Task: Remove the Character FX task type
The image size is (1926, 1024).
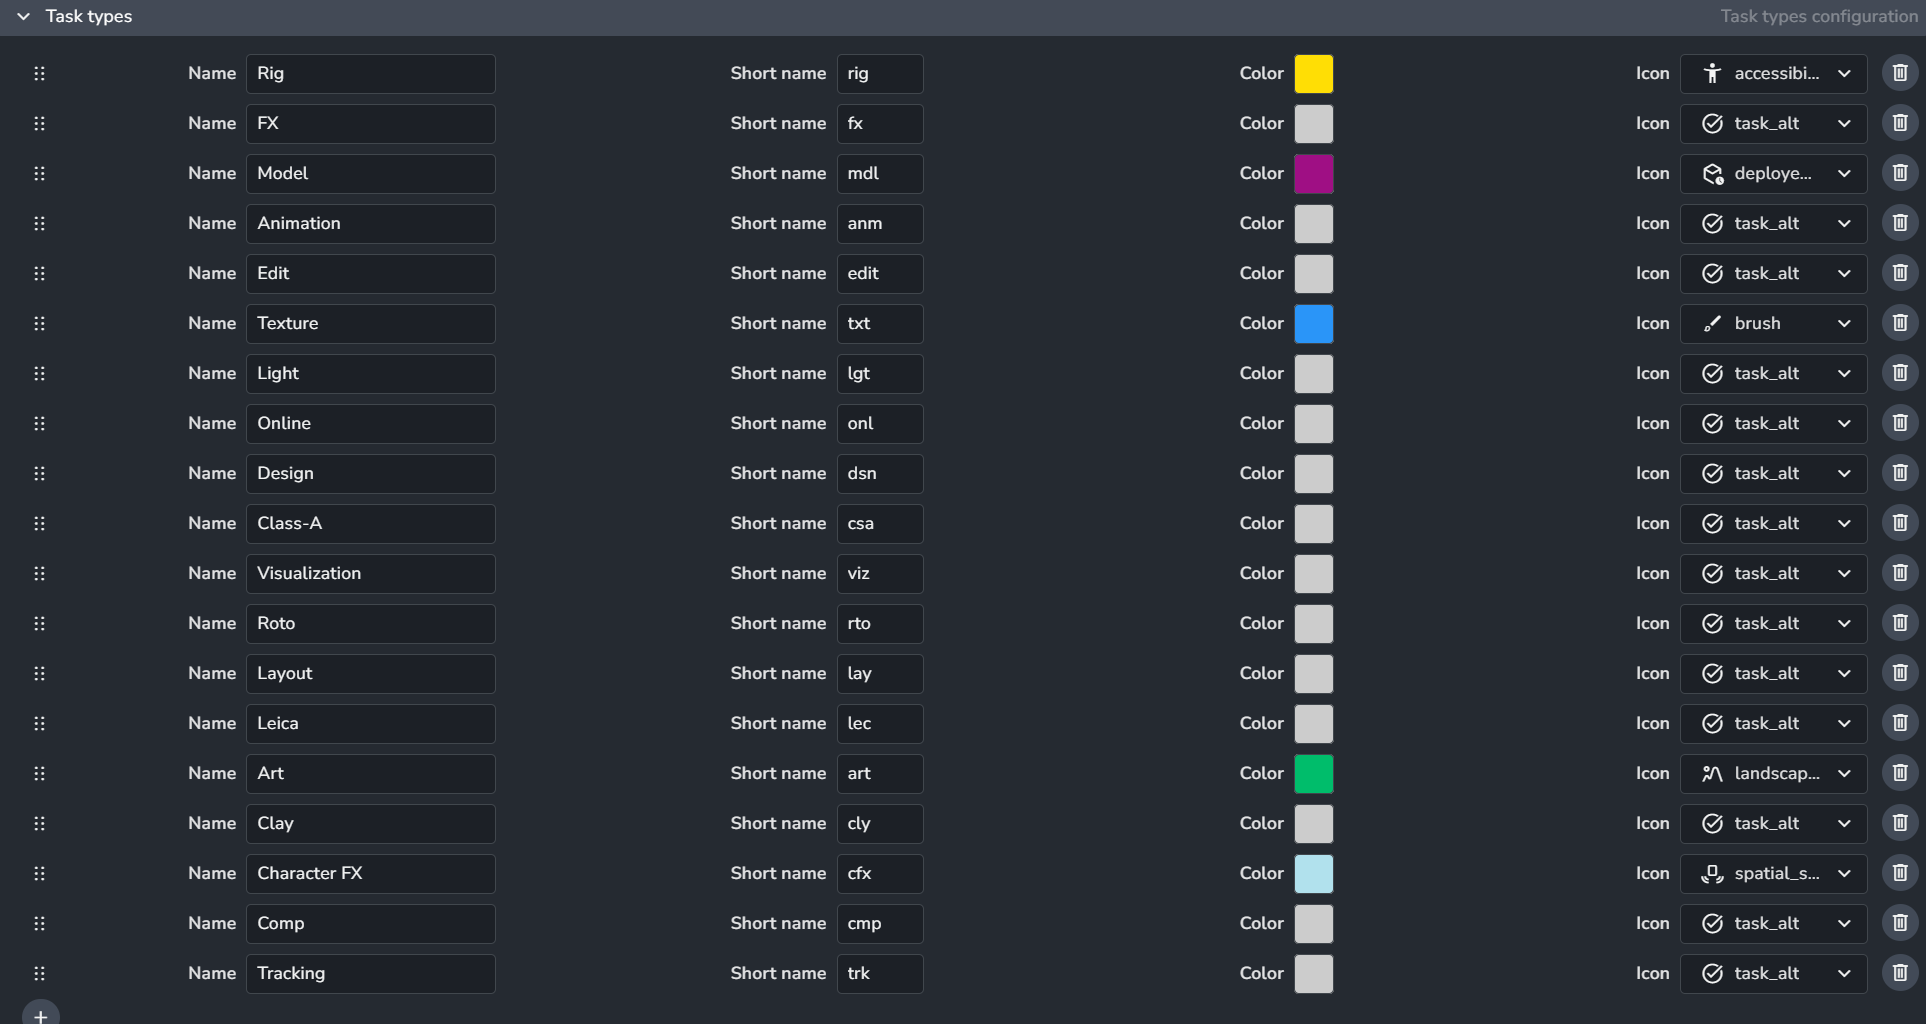Action: coord(1899,873)
